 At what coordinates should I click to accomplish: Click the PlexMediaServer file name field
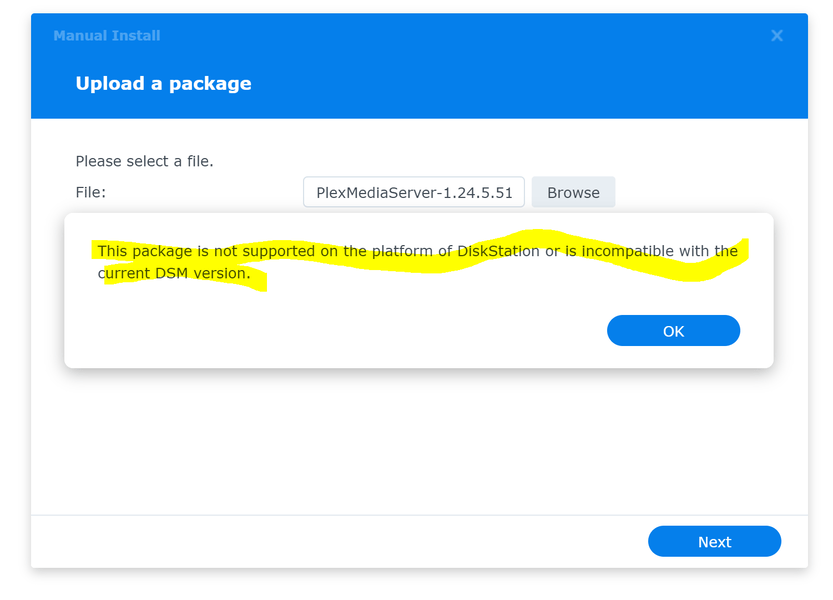pos(414,193)
